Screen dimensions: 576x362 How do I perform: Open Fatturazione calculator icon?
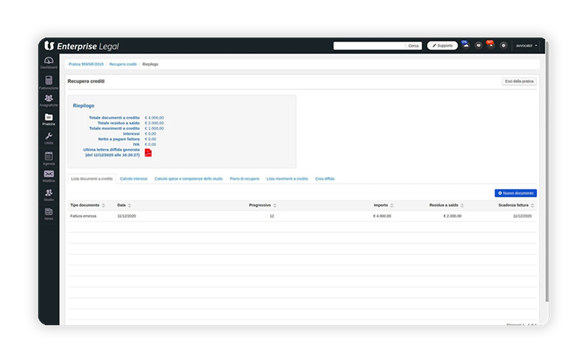pyautogui.click(x=48, y=82)
